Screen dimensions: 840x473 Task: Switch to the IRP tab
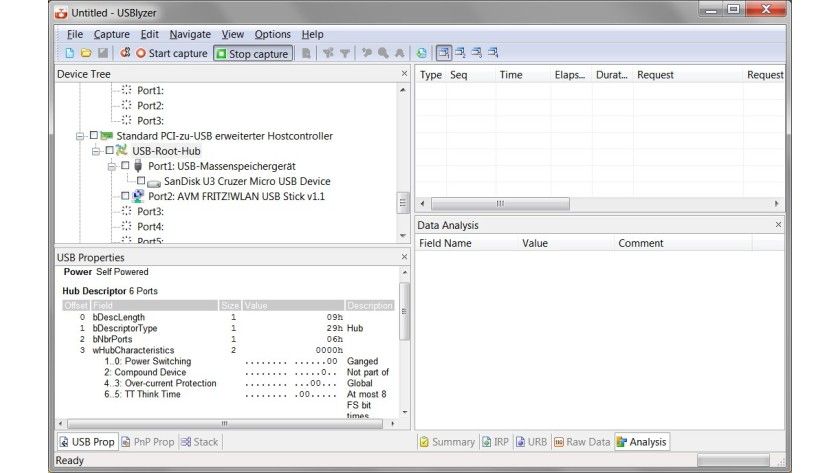tap(496, 442)
